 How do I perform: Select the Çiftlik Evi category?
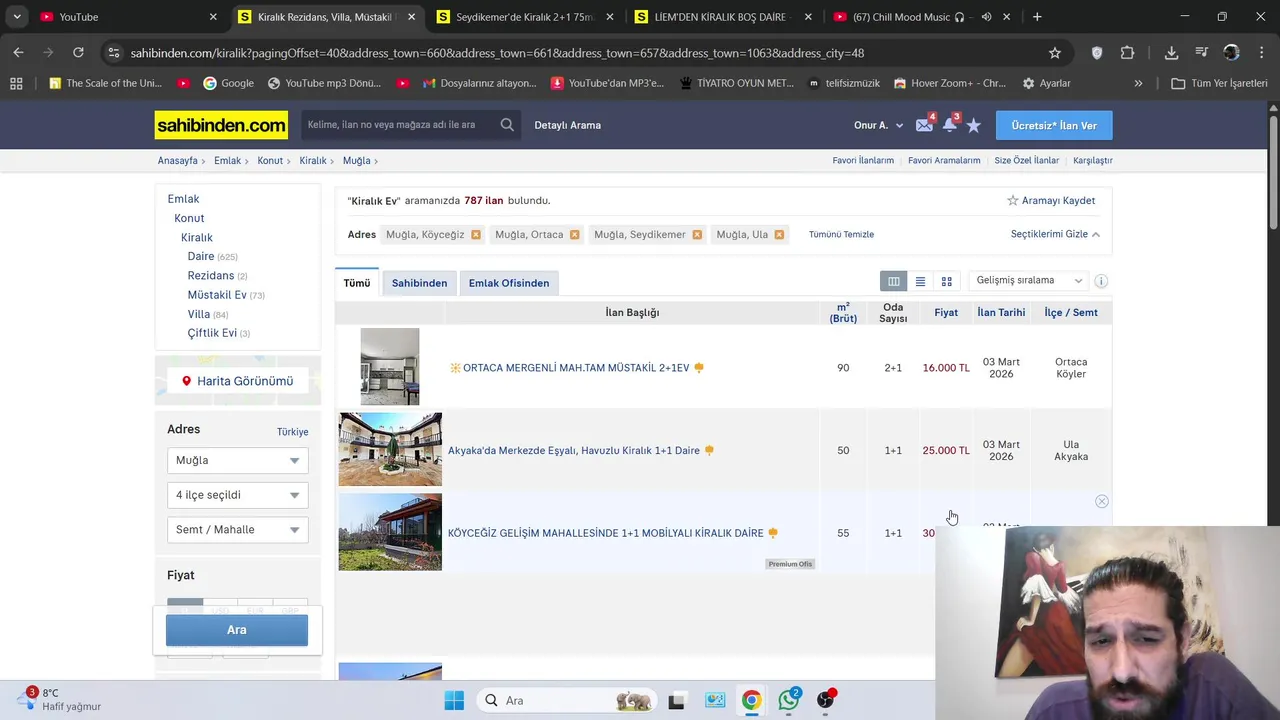[212, 333]
